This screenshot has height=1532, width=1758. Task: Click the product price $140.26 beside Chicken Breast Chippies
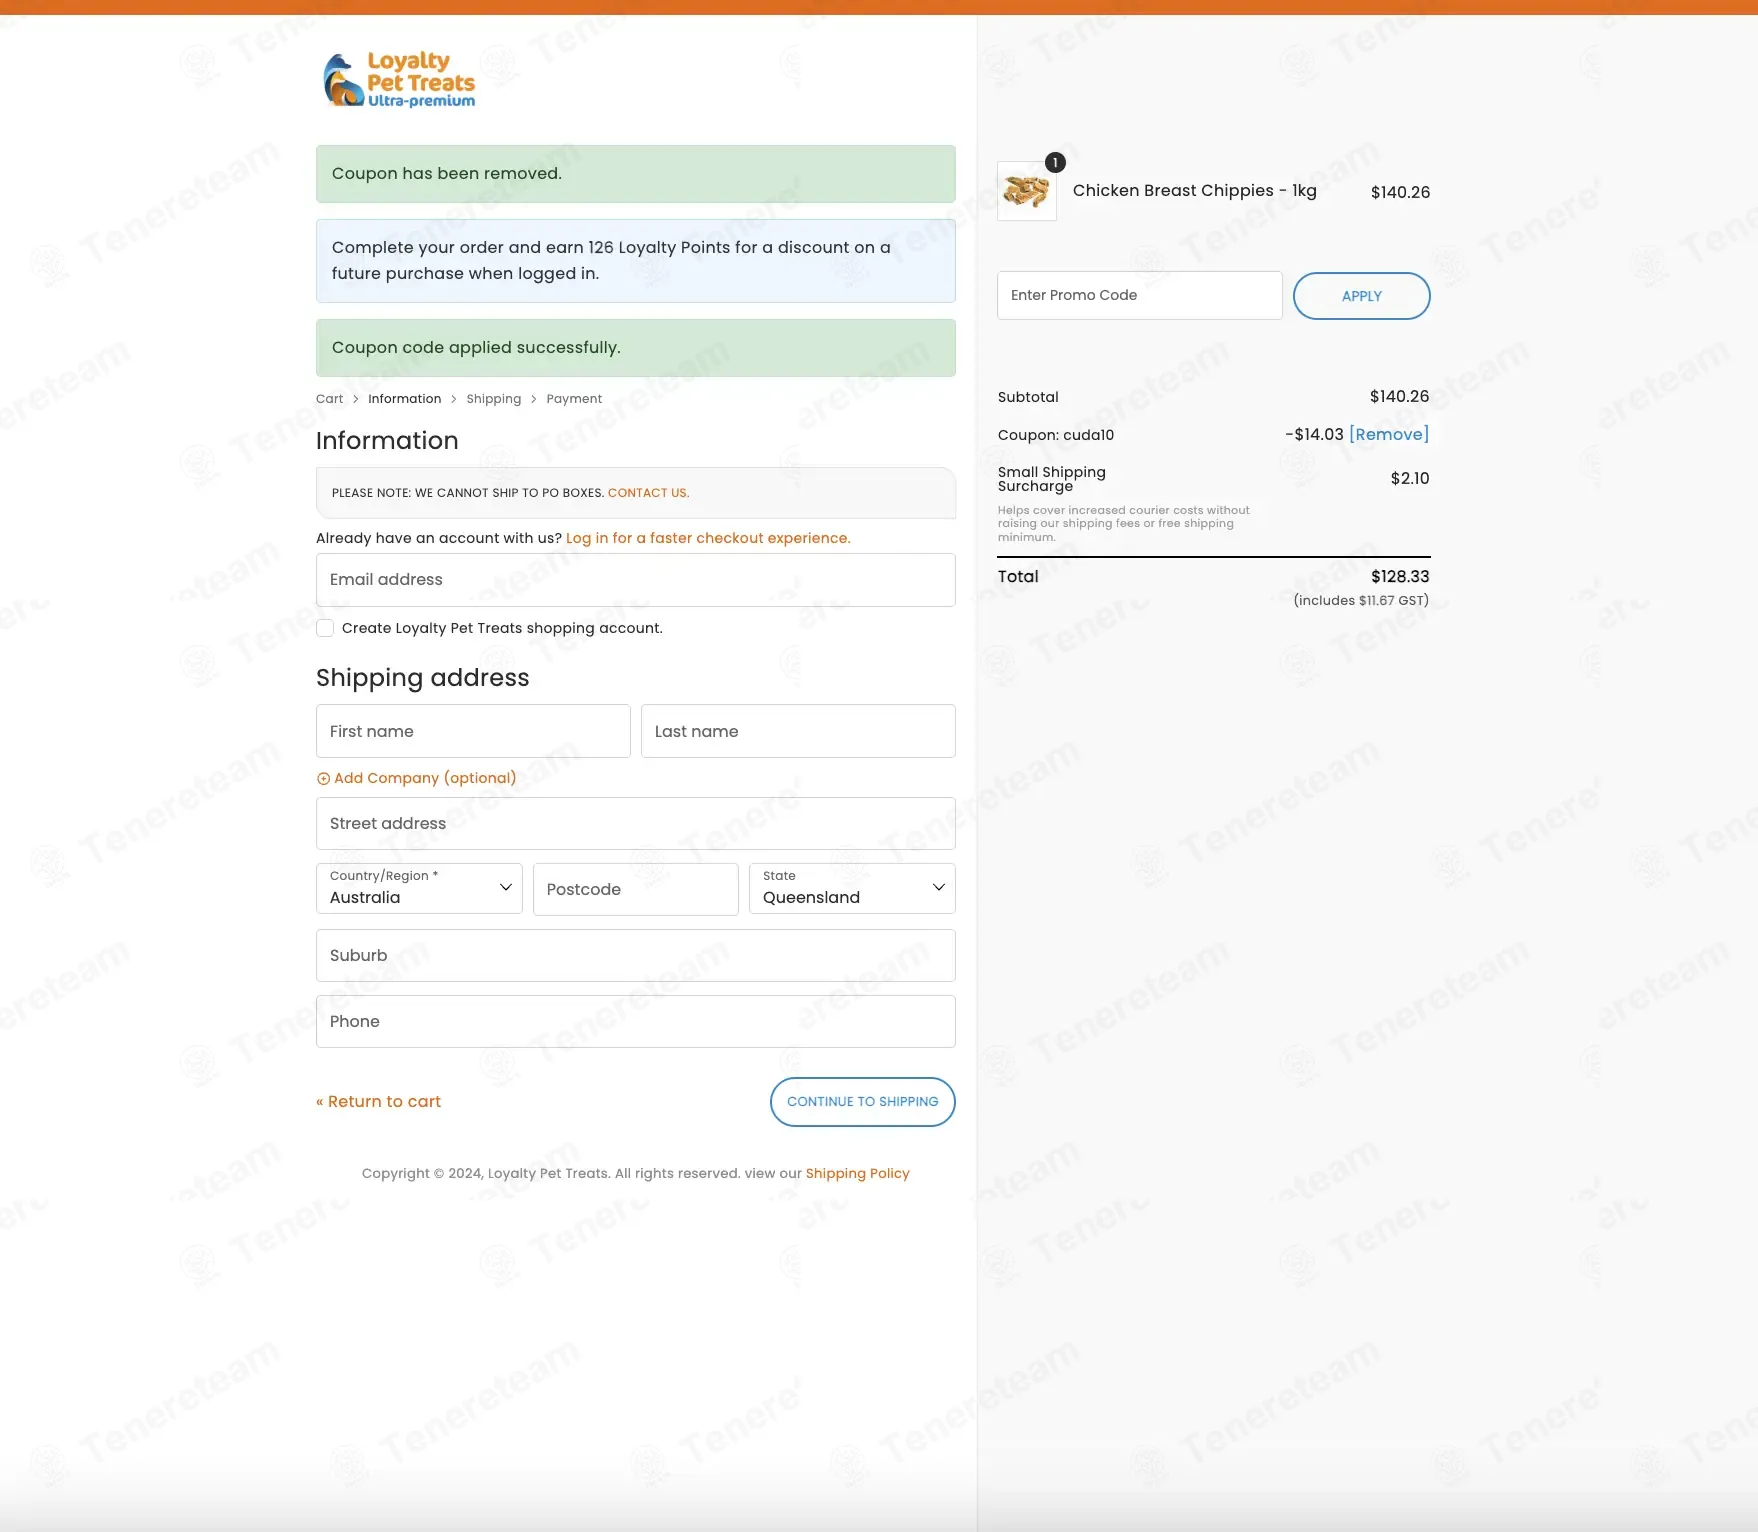point(1400,192)
